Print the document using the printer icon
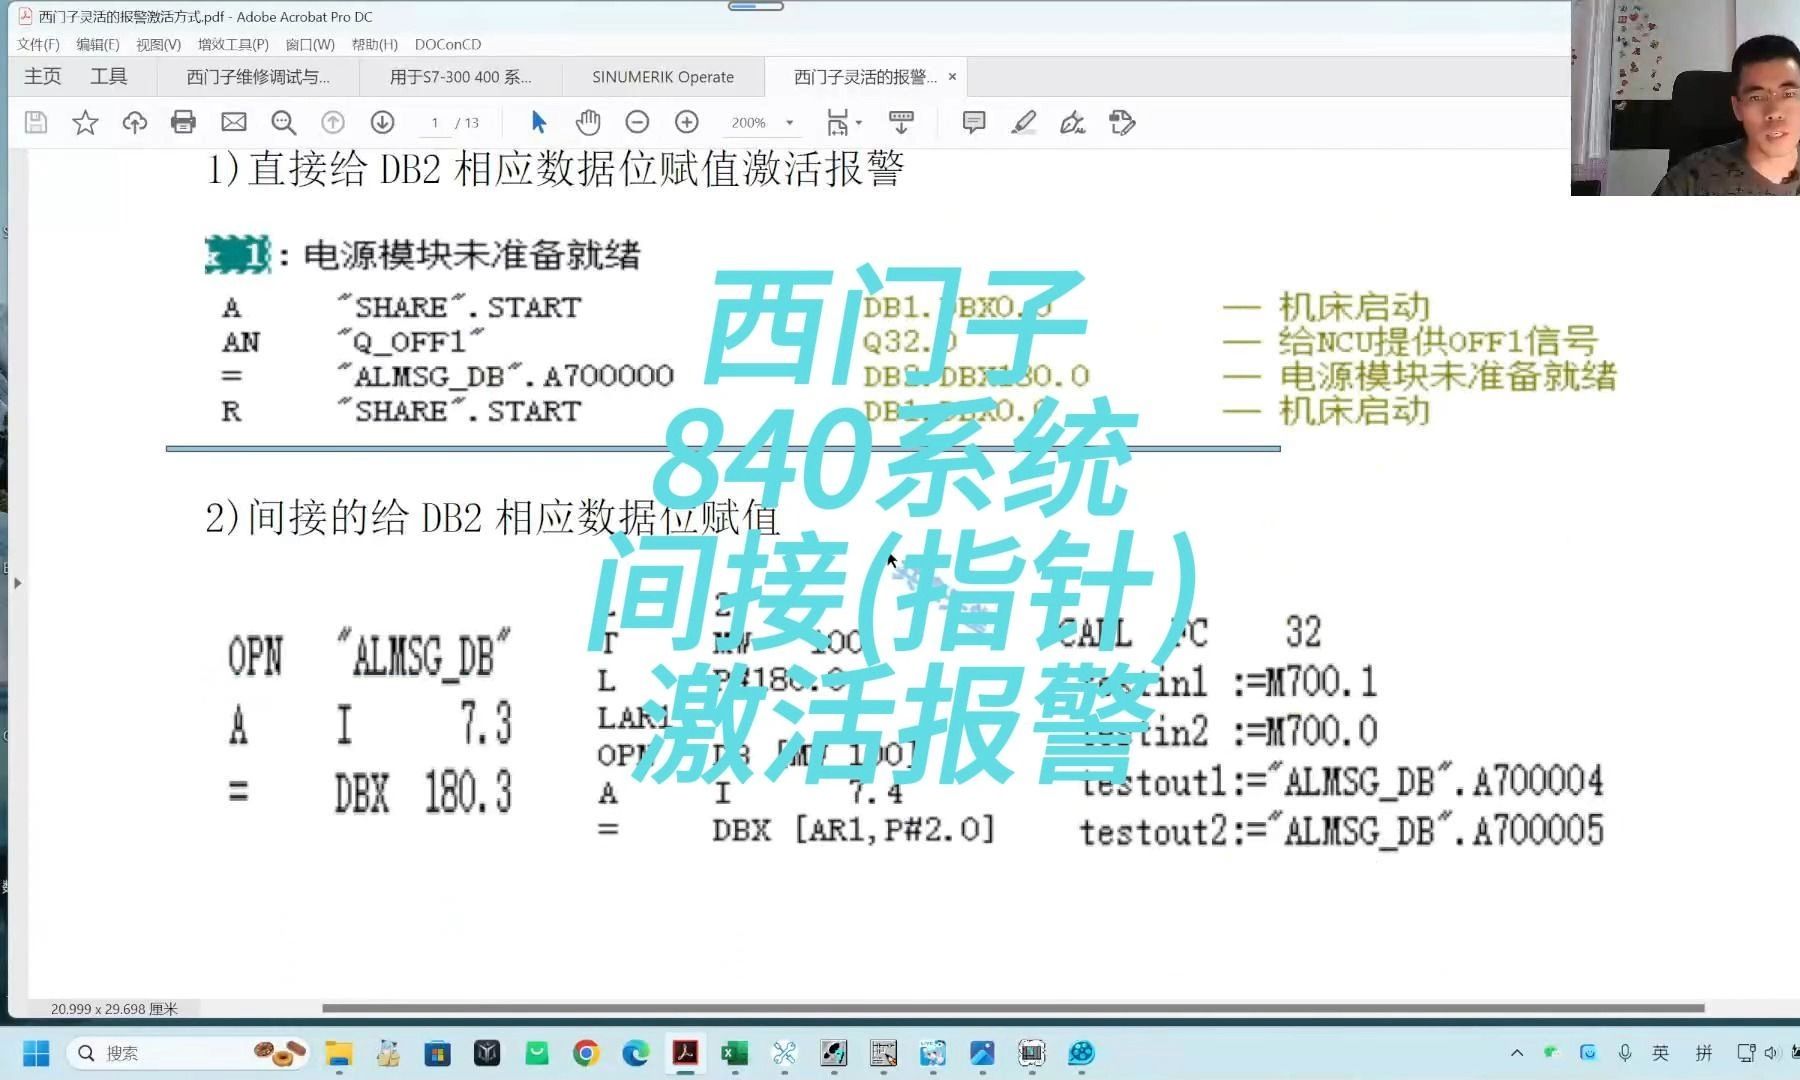This screenshot has height=1080, width=1800. (183, 123)
